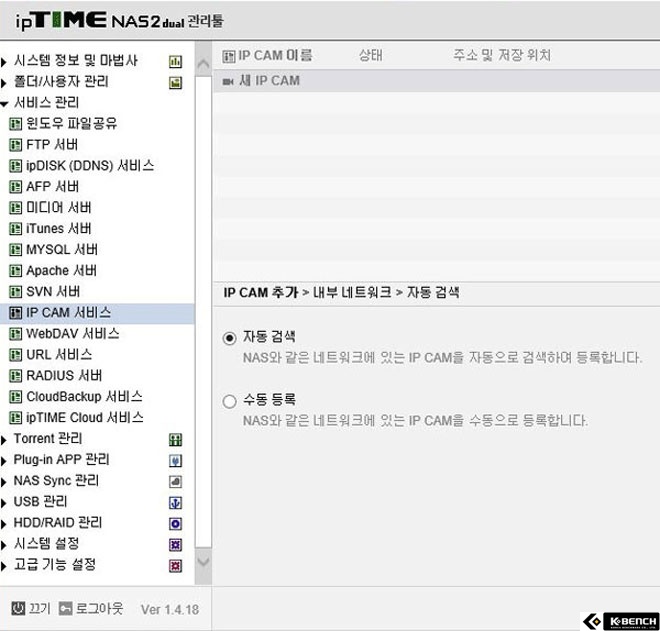Click the icon left of WebDAV 서비스
The image size is (660, 631).
click(16, 334)
